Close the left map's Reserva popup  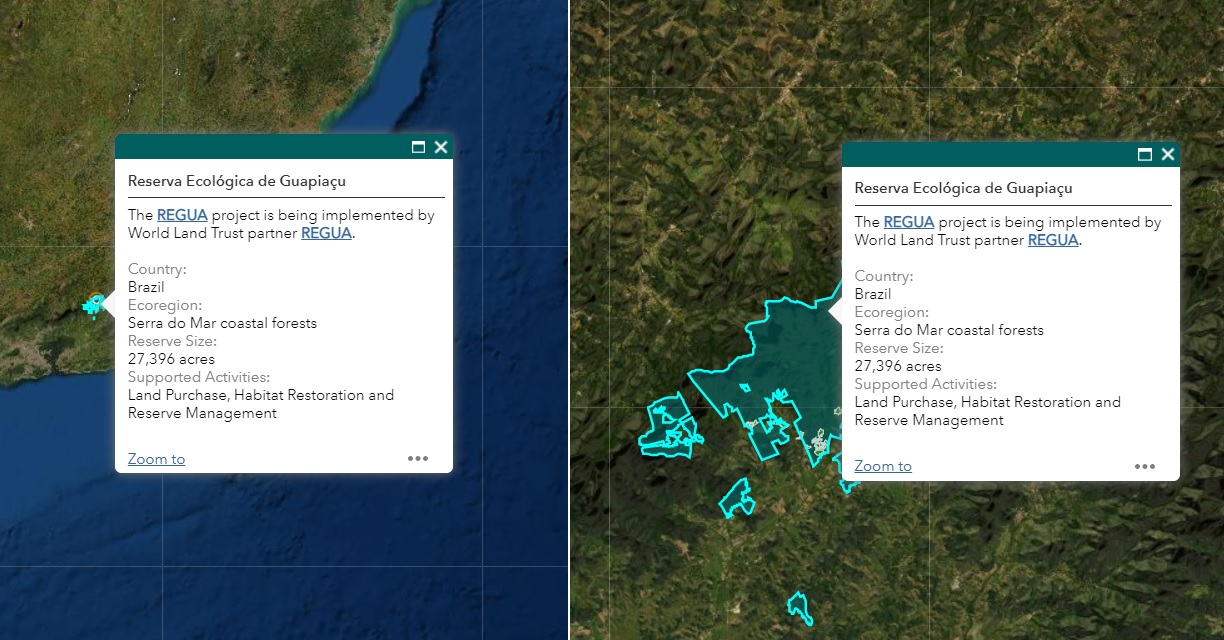coord(441,147)
